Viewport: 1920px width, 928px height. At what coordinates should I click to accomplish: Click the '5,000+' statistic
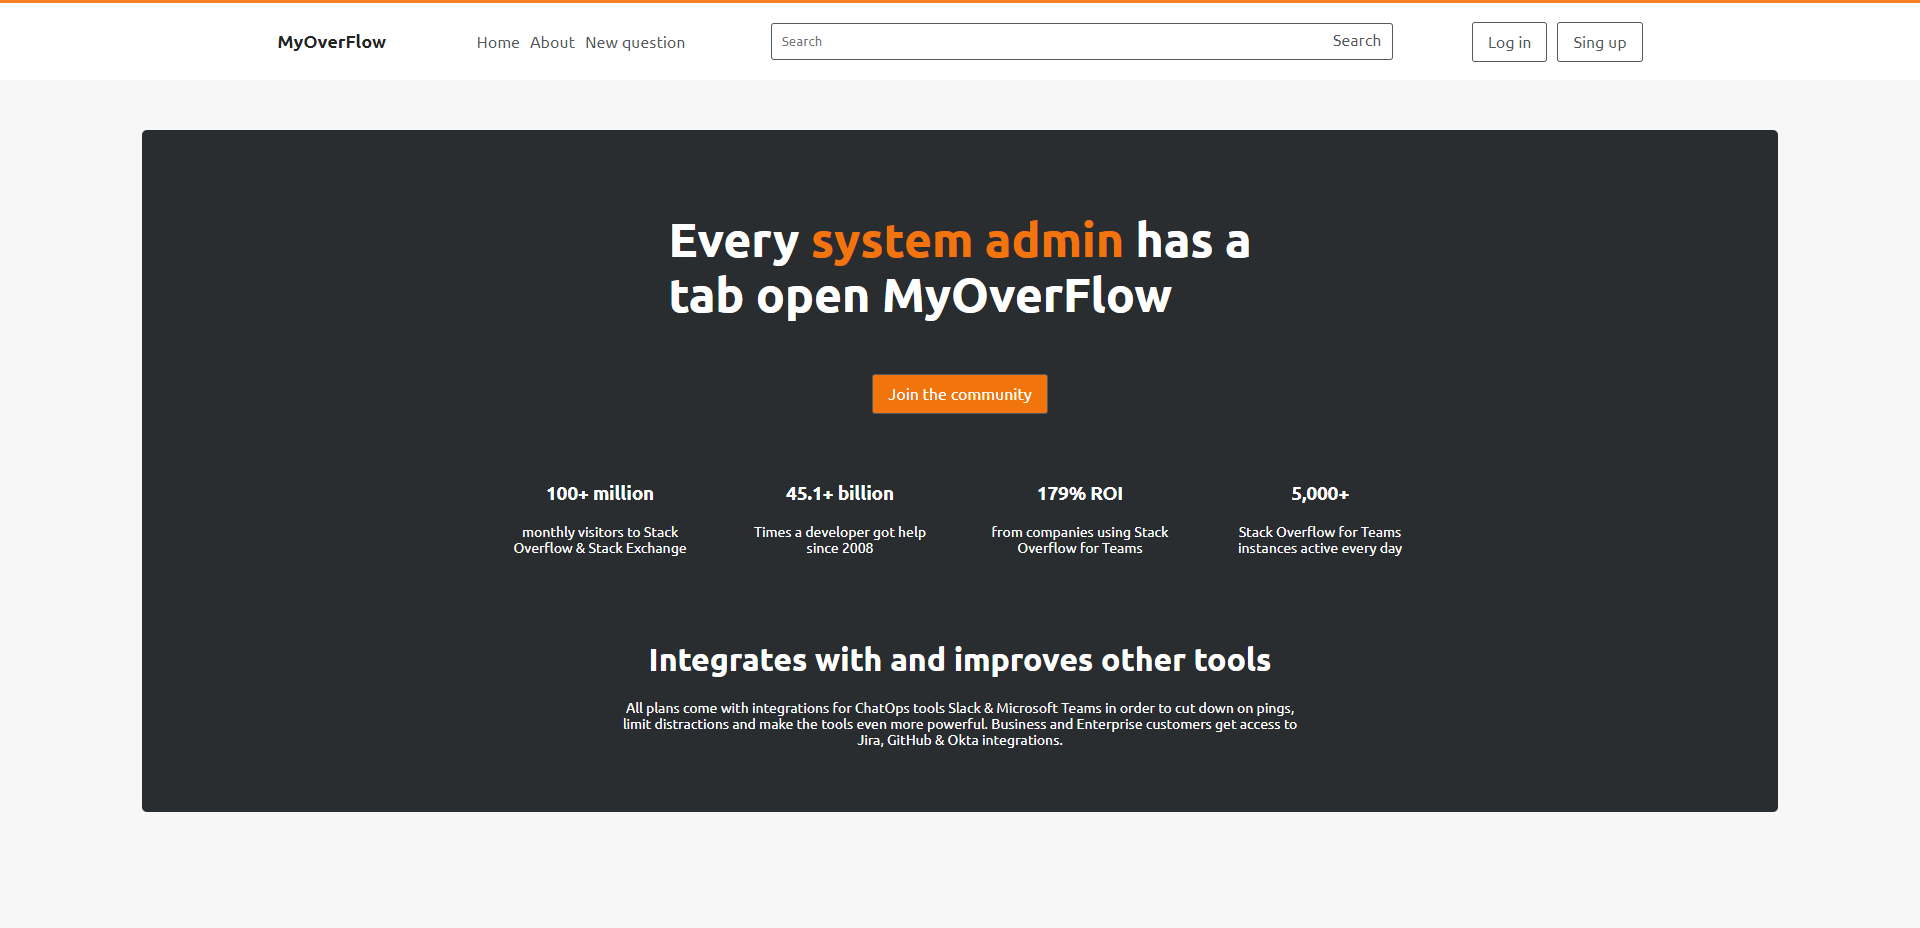pos(1320,493)
